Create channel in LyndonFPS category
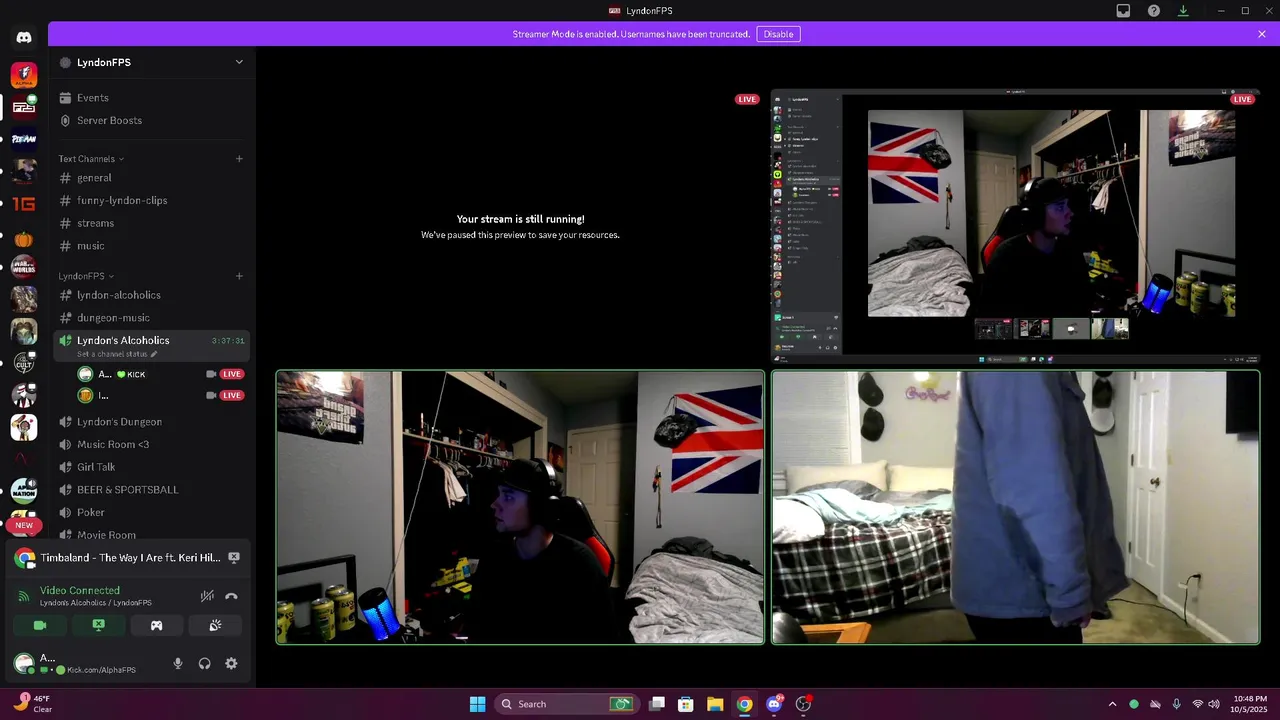 pos(239,275)
